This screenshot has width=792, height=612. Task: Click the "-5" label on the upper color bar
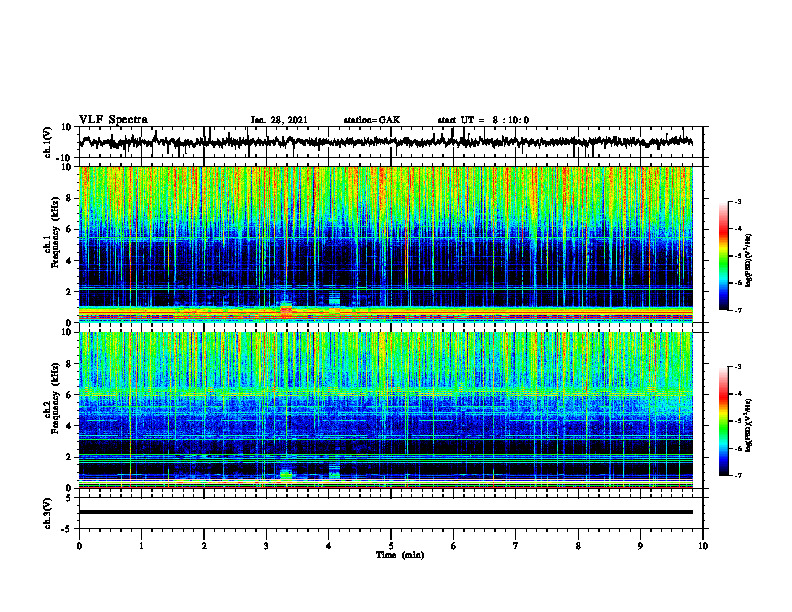[738, 256]
